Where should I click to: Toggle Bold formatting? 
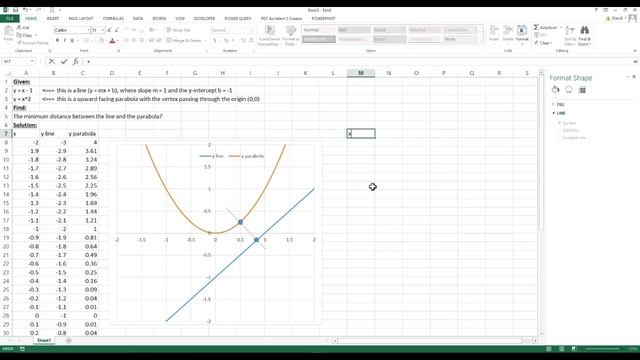57,40
